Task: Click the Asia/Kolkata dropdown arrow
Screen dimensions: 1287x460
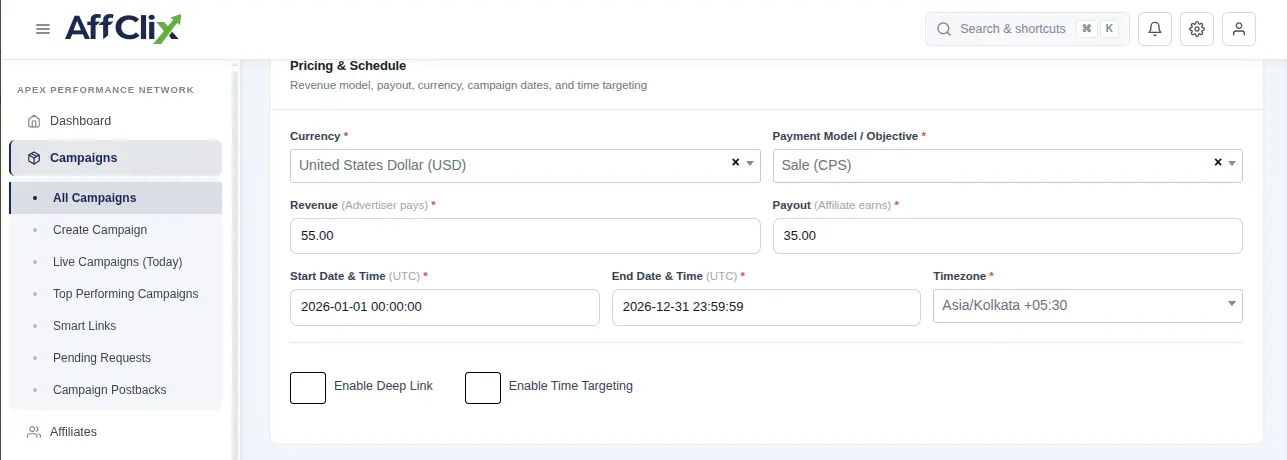Action: 1232,304
